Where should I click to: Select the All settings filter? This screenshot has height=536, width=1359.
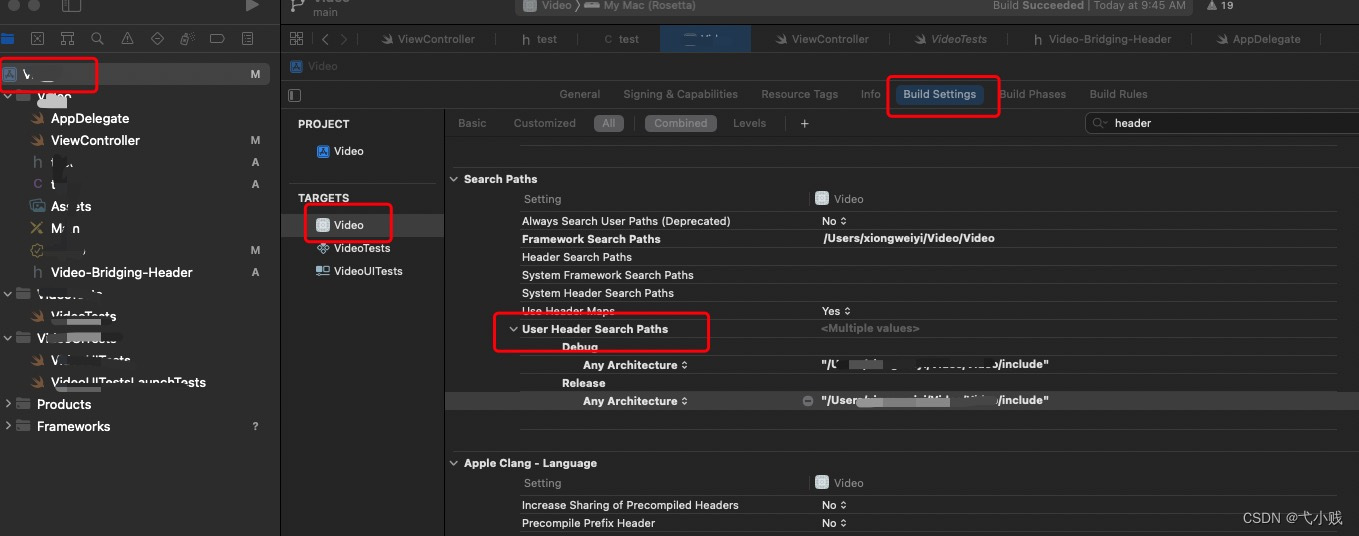click(x=608, y=123)
